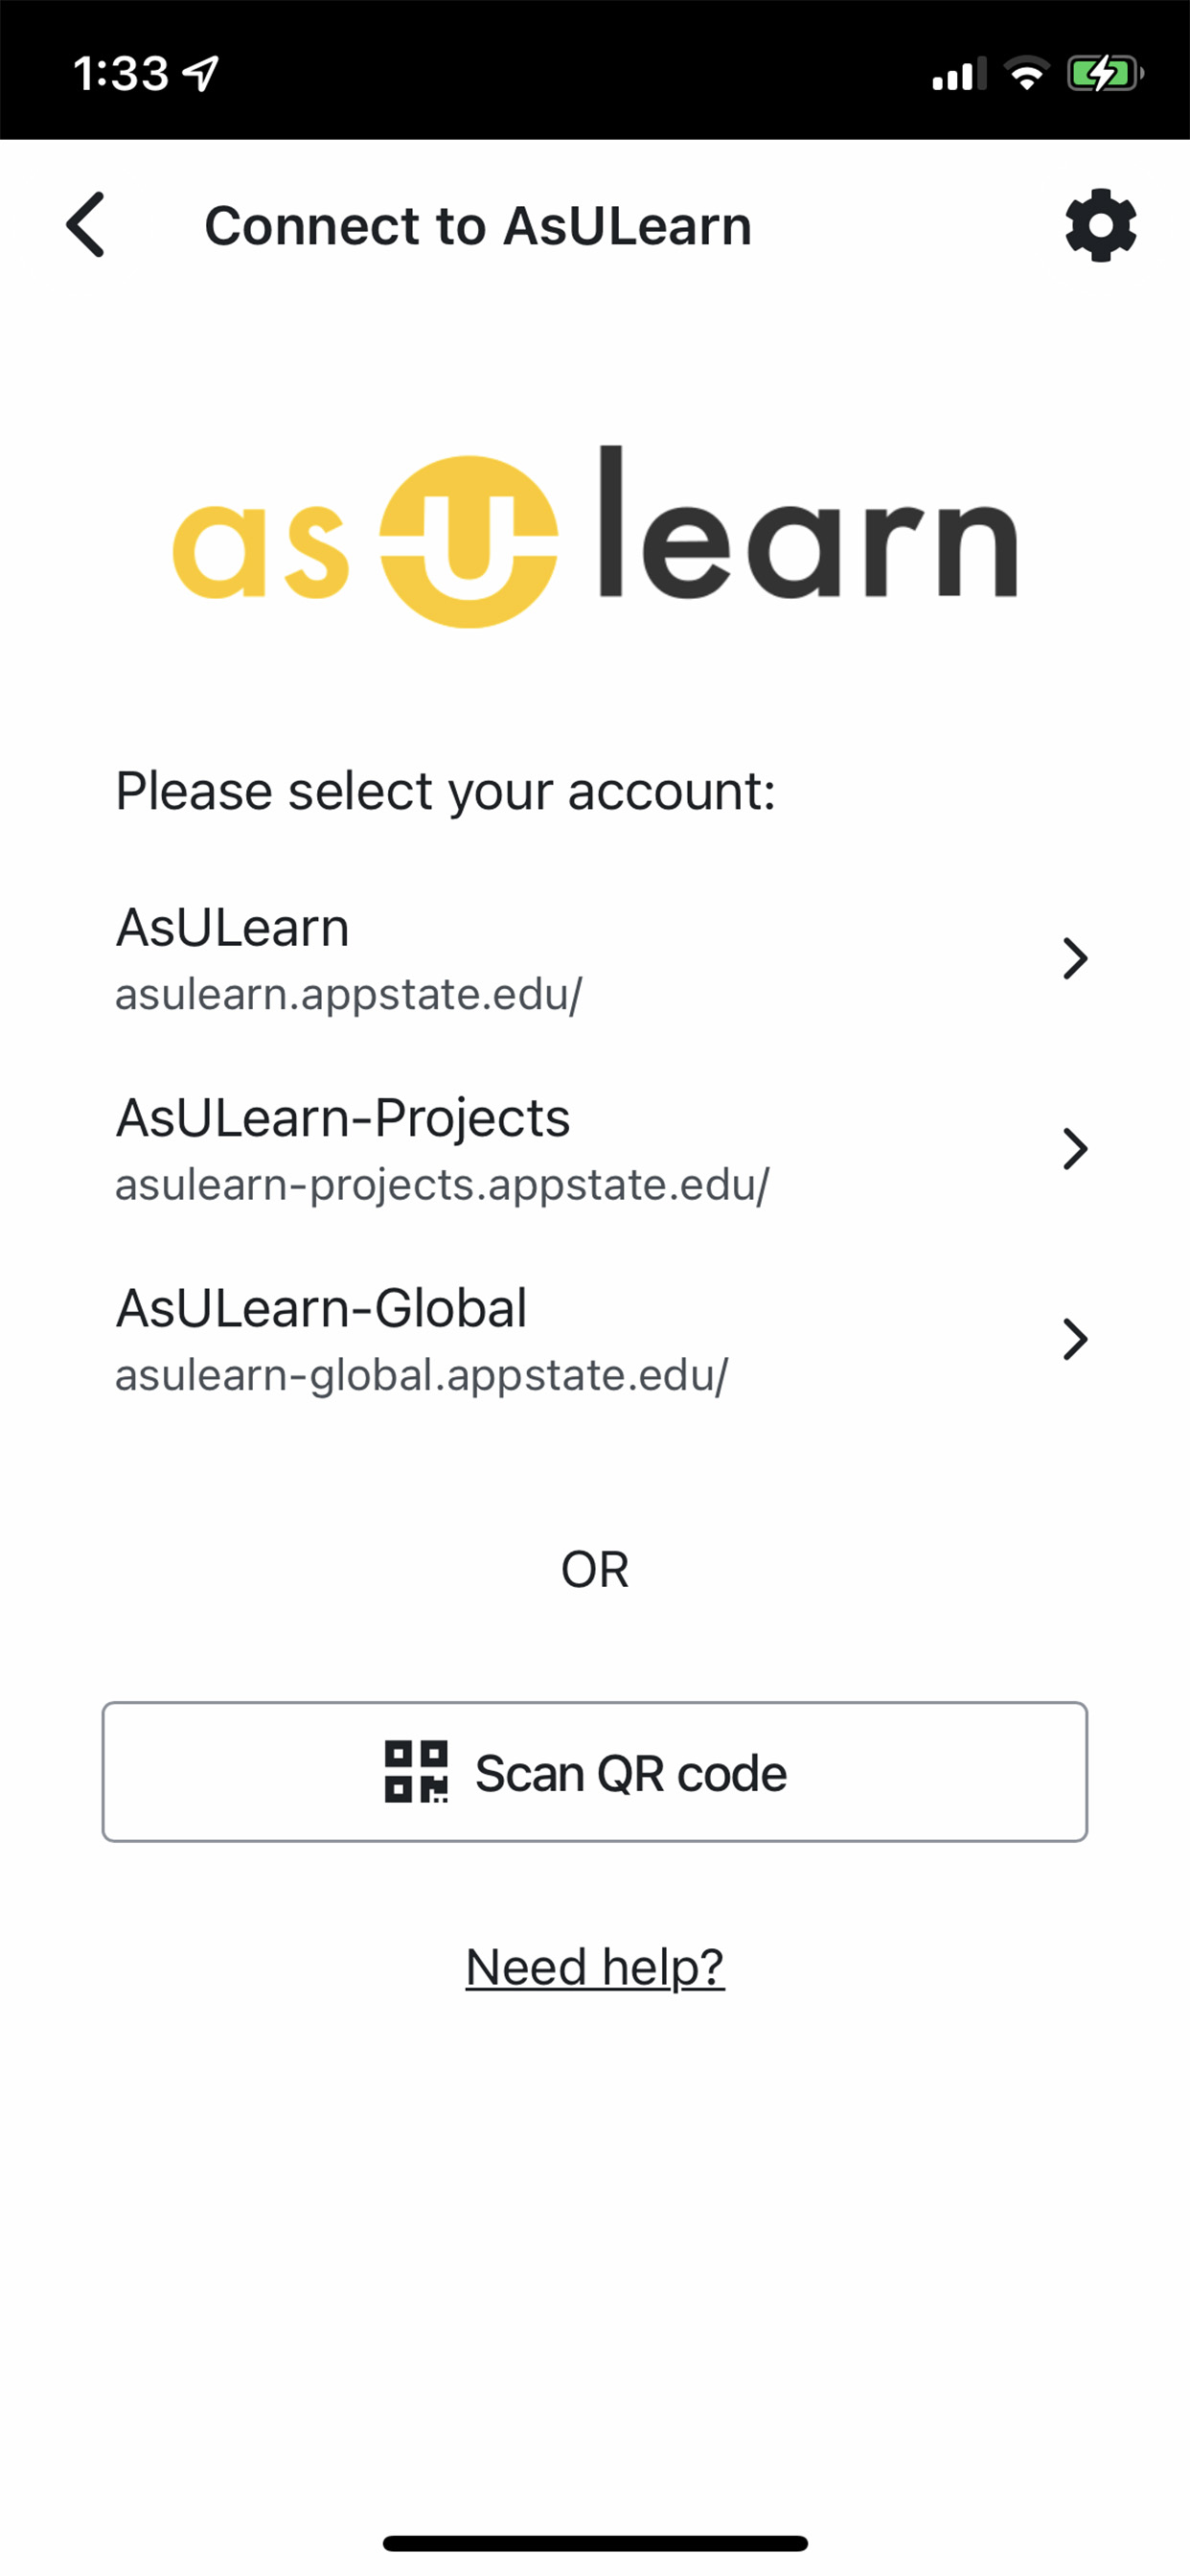Screen dimensions: 1190x2576
Task: Tap the Connect to AsULearn title
Action: [x=478, y=226]
